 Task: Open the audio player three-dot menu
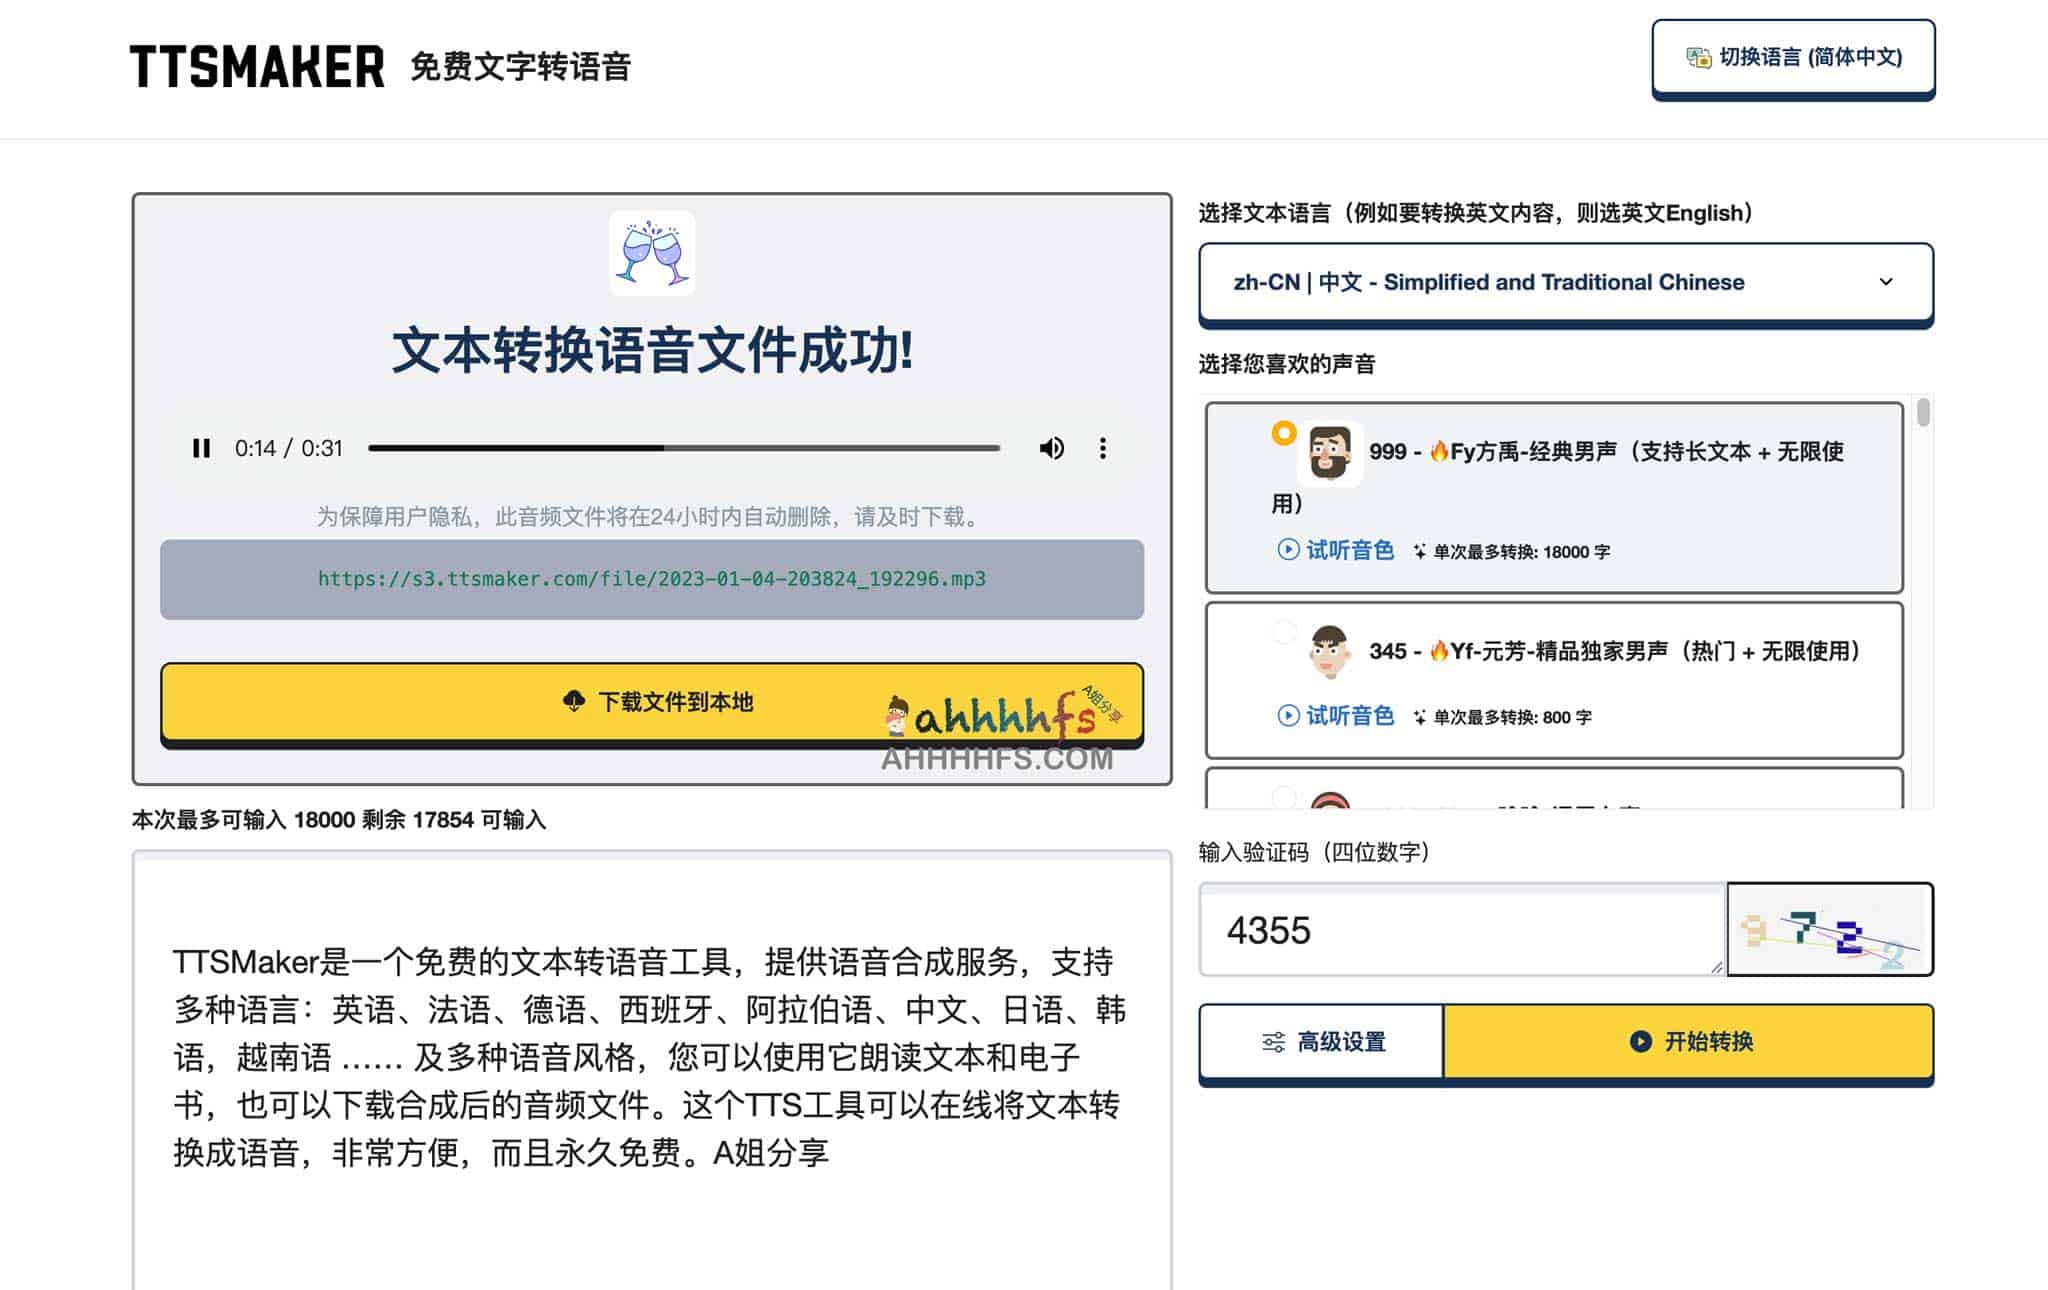pyautogui.click(x=1103, y=448)
